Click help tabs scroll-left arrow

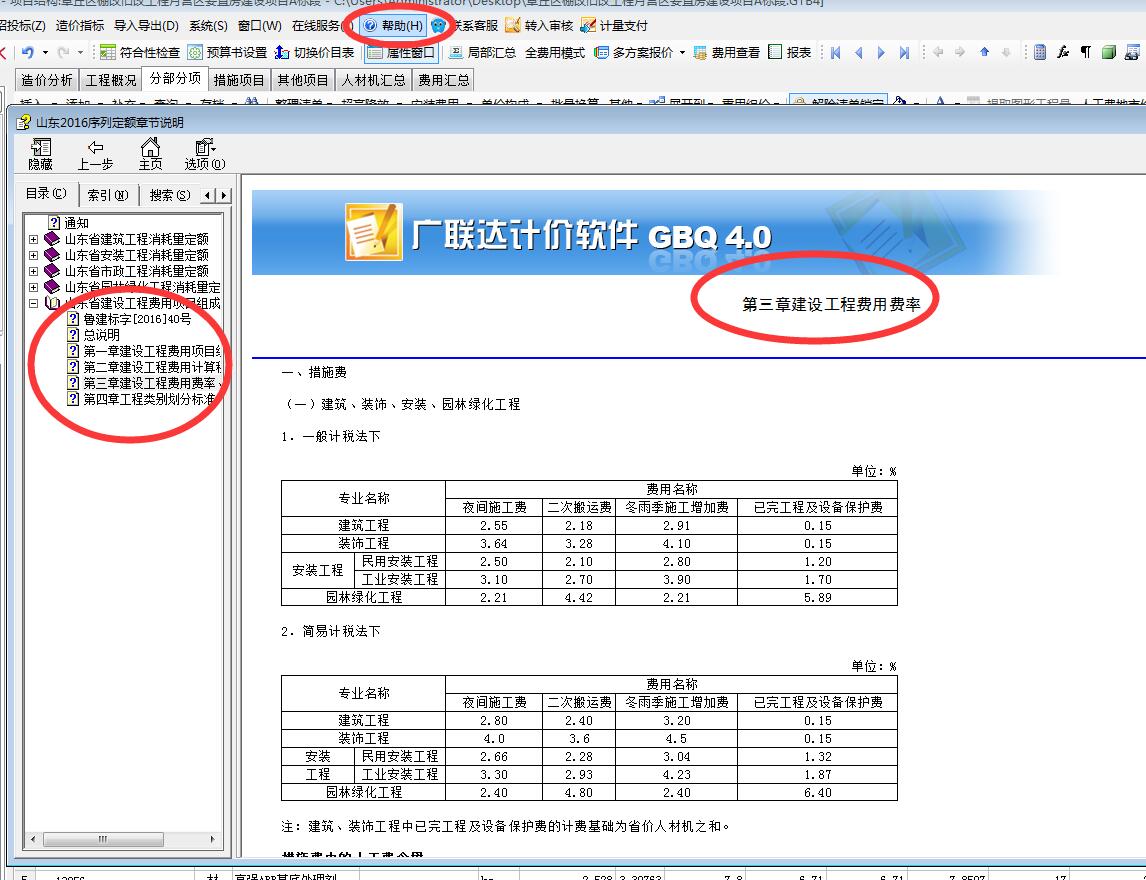pos(209,195)
